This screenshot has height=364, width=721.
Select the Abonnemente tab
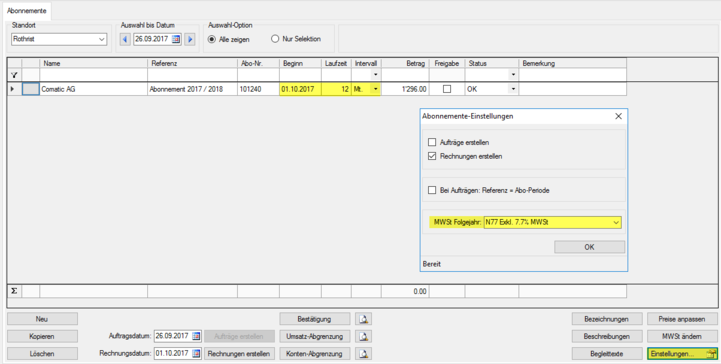(26, 11)
